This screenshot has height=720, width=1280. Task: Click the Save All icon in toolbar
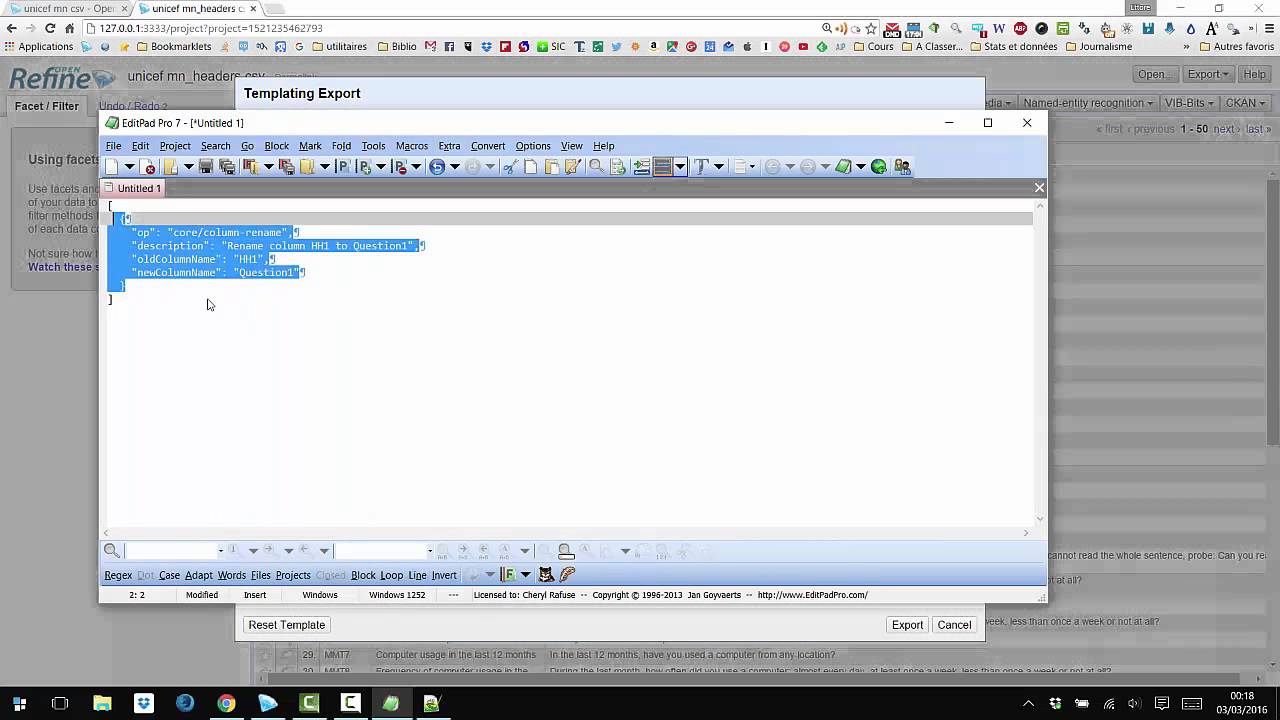pyautogui.click(x=227, y=167)
